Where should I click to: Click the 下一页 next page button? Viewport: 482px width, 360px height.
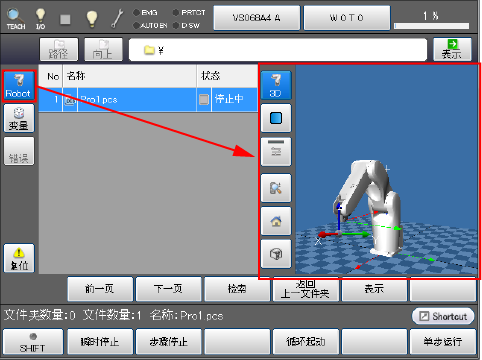click(x=169, y=289)
